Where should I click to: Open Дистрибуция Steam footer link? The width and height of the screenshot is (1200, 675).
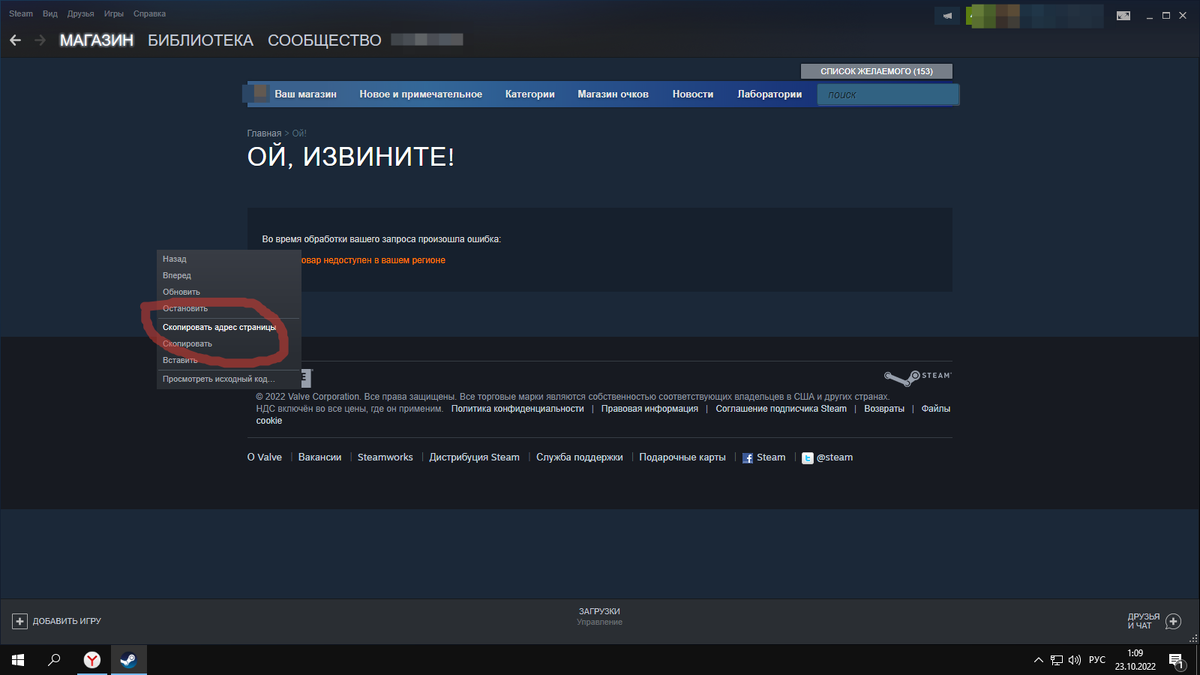[474, 458]
